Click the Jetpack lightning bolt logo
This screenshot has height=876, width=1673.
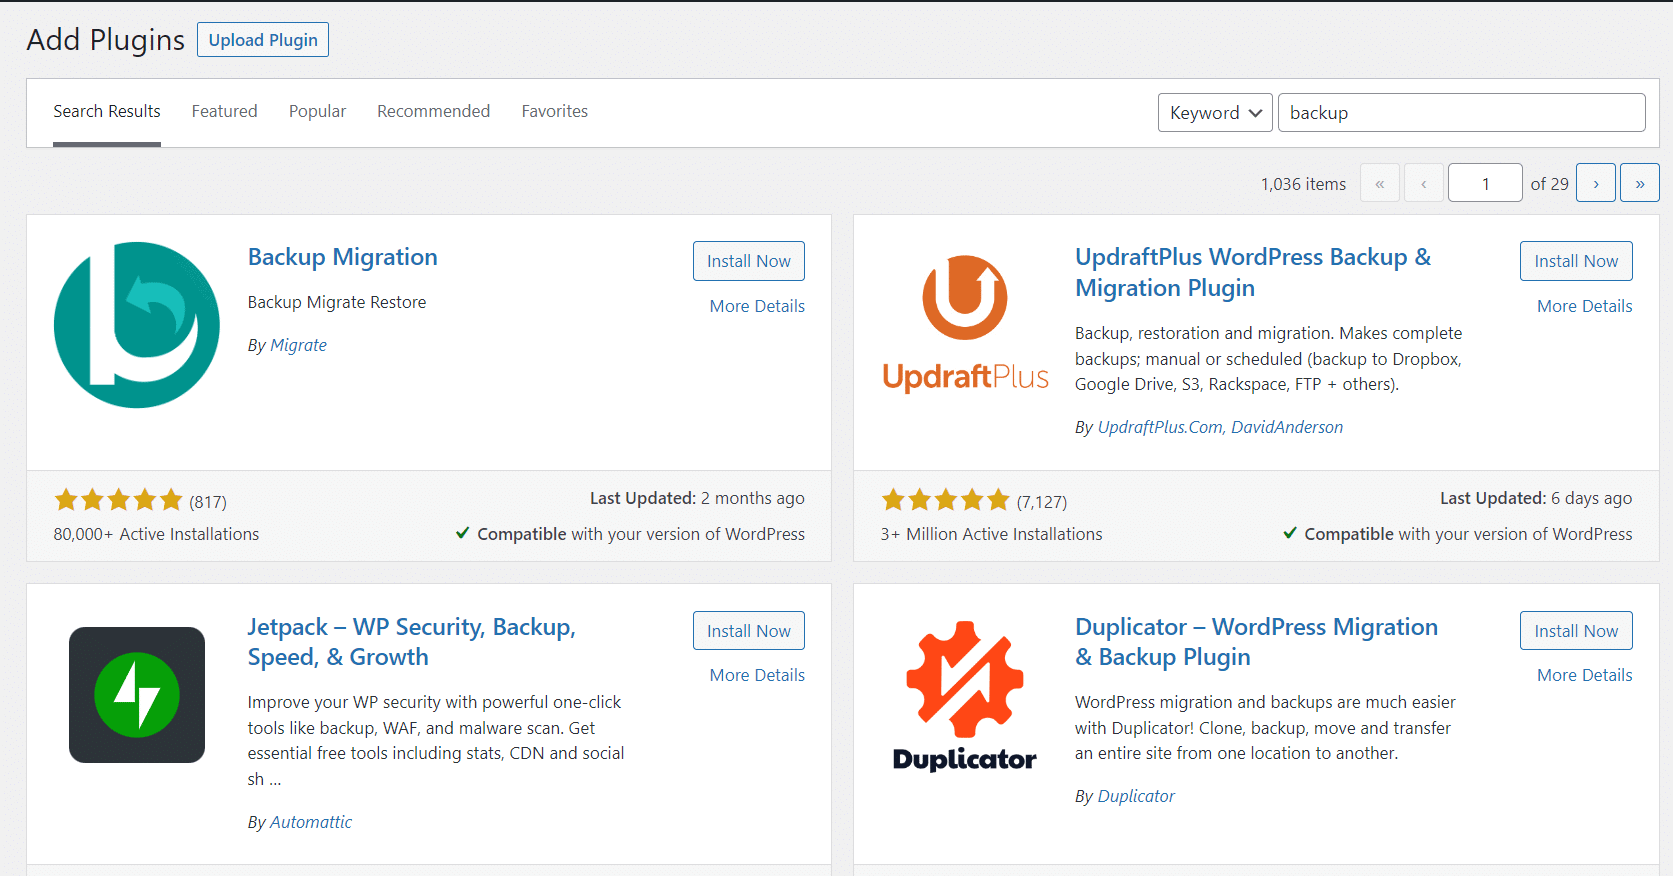137,695
